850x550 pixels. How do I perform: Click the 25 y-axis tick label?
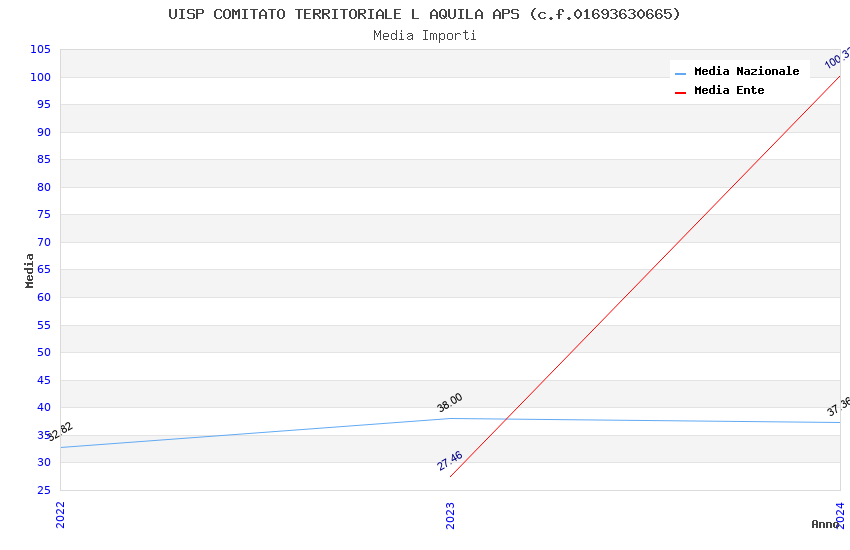coord(44,490)
